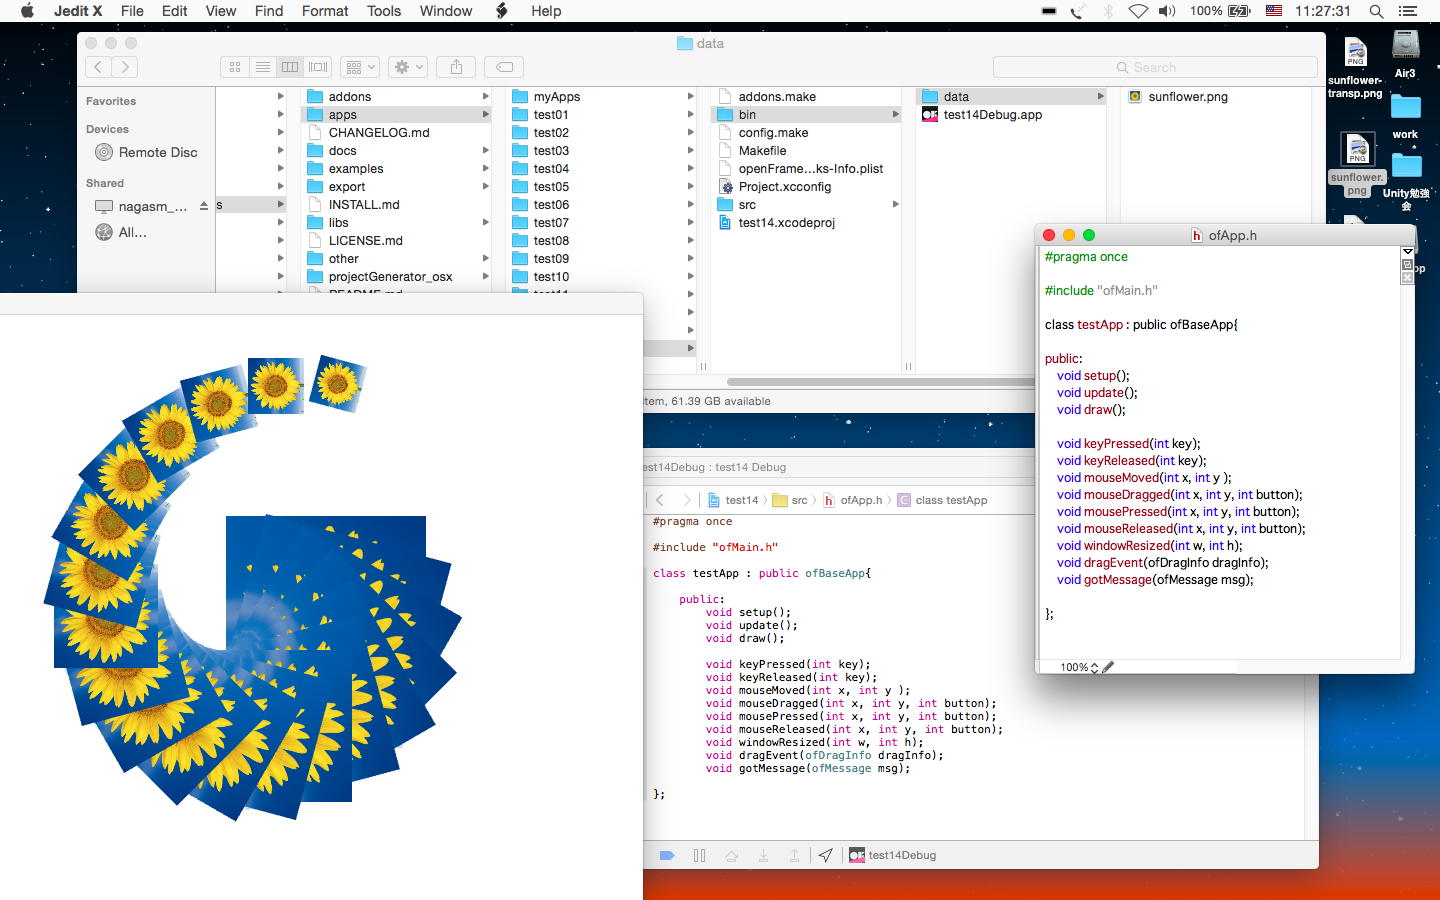This screenshot has height=900, width=1440.
Task: Open the Tools menu
Action: [383, 11]
